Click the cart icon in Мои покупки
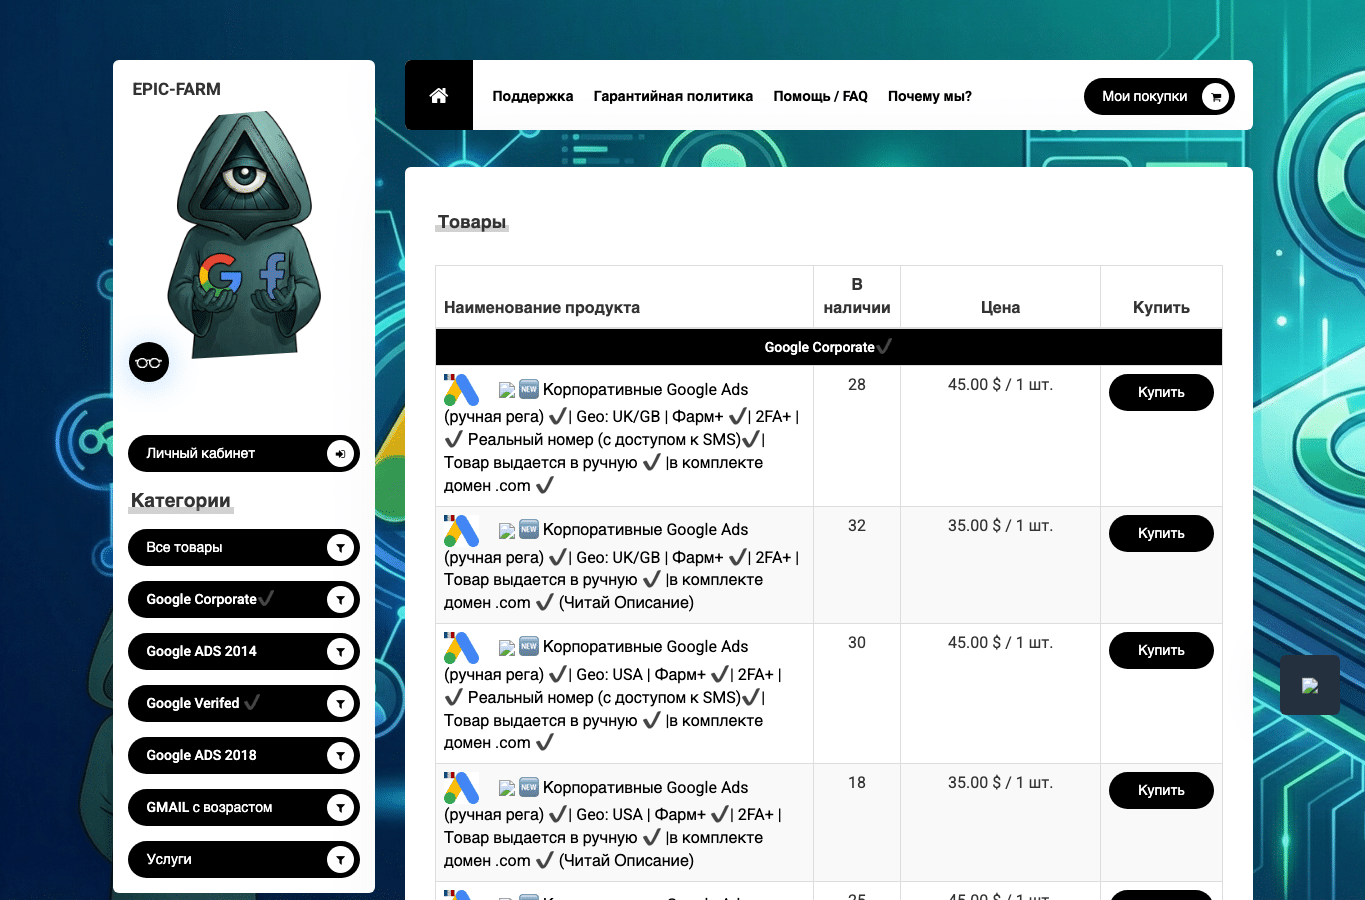Image resolution: width=1365 pixels, height=900 pixels. (x=1215, y=97)
